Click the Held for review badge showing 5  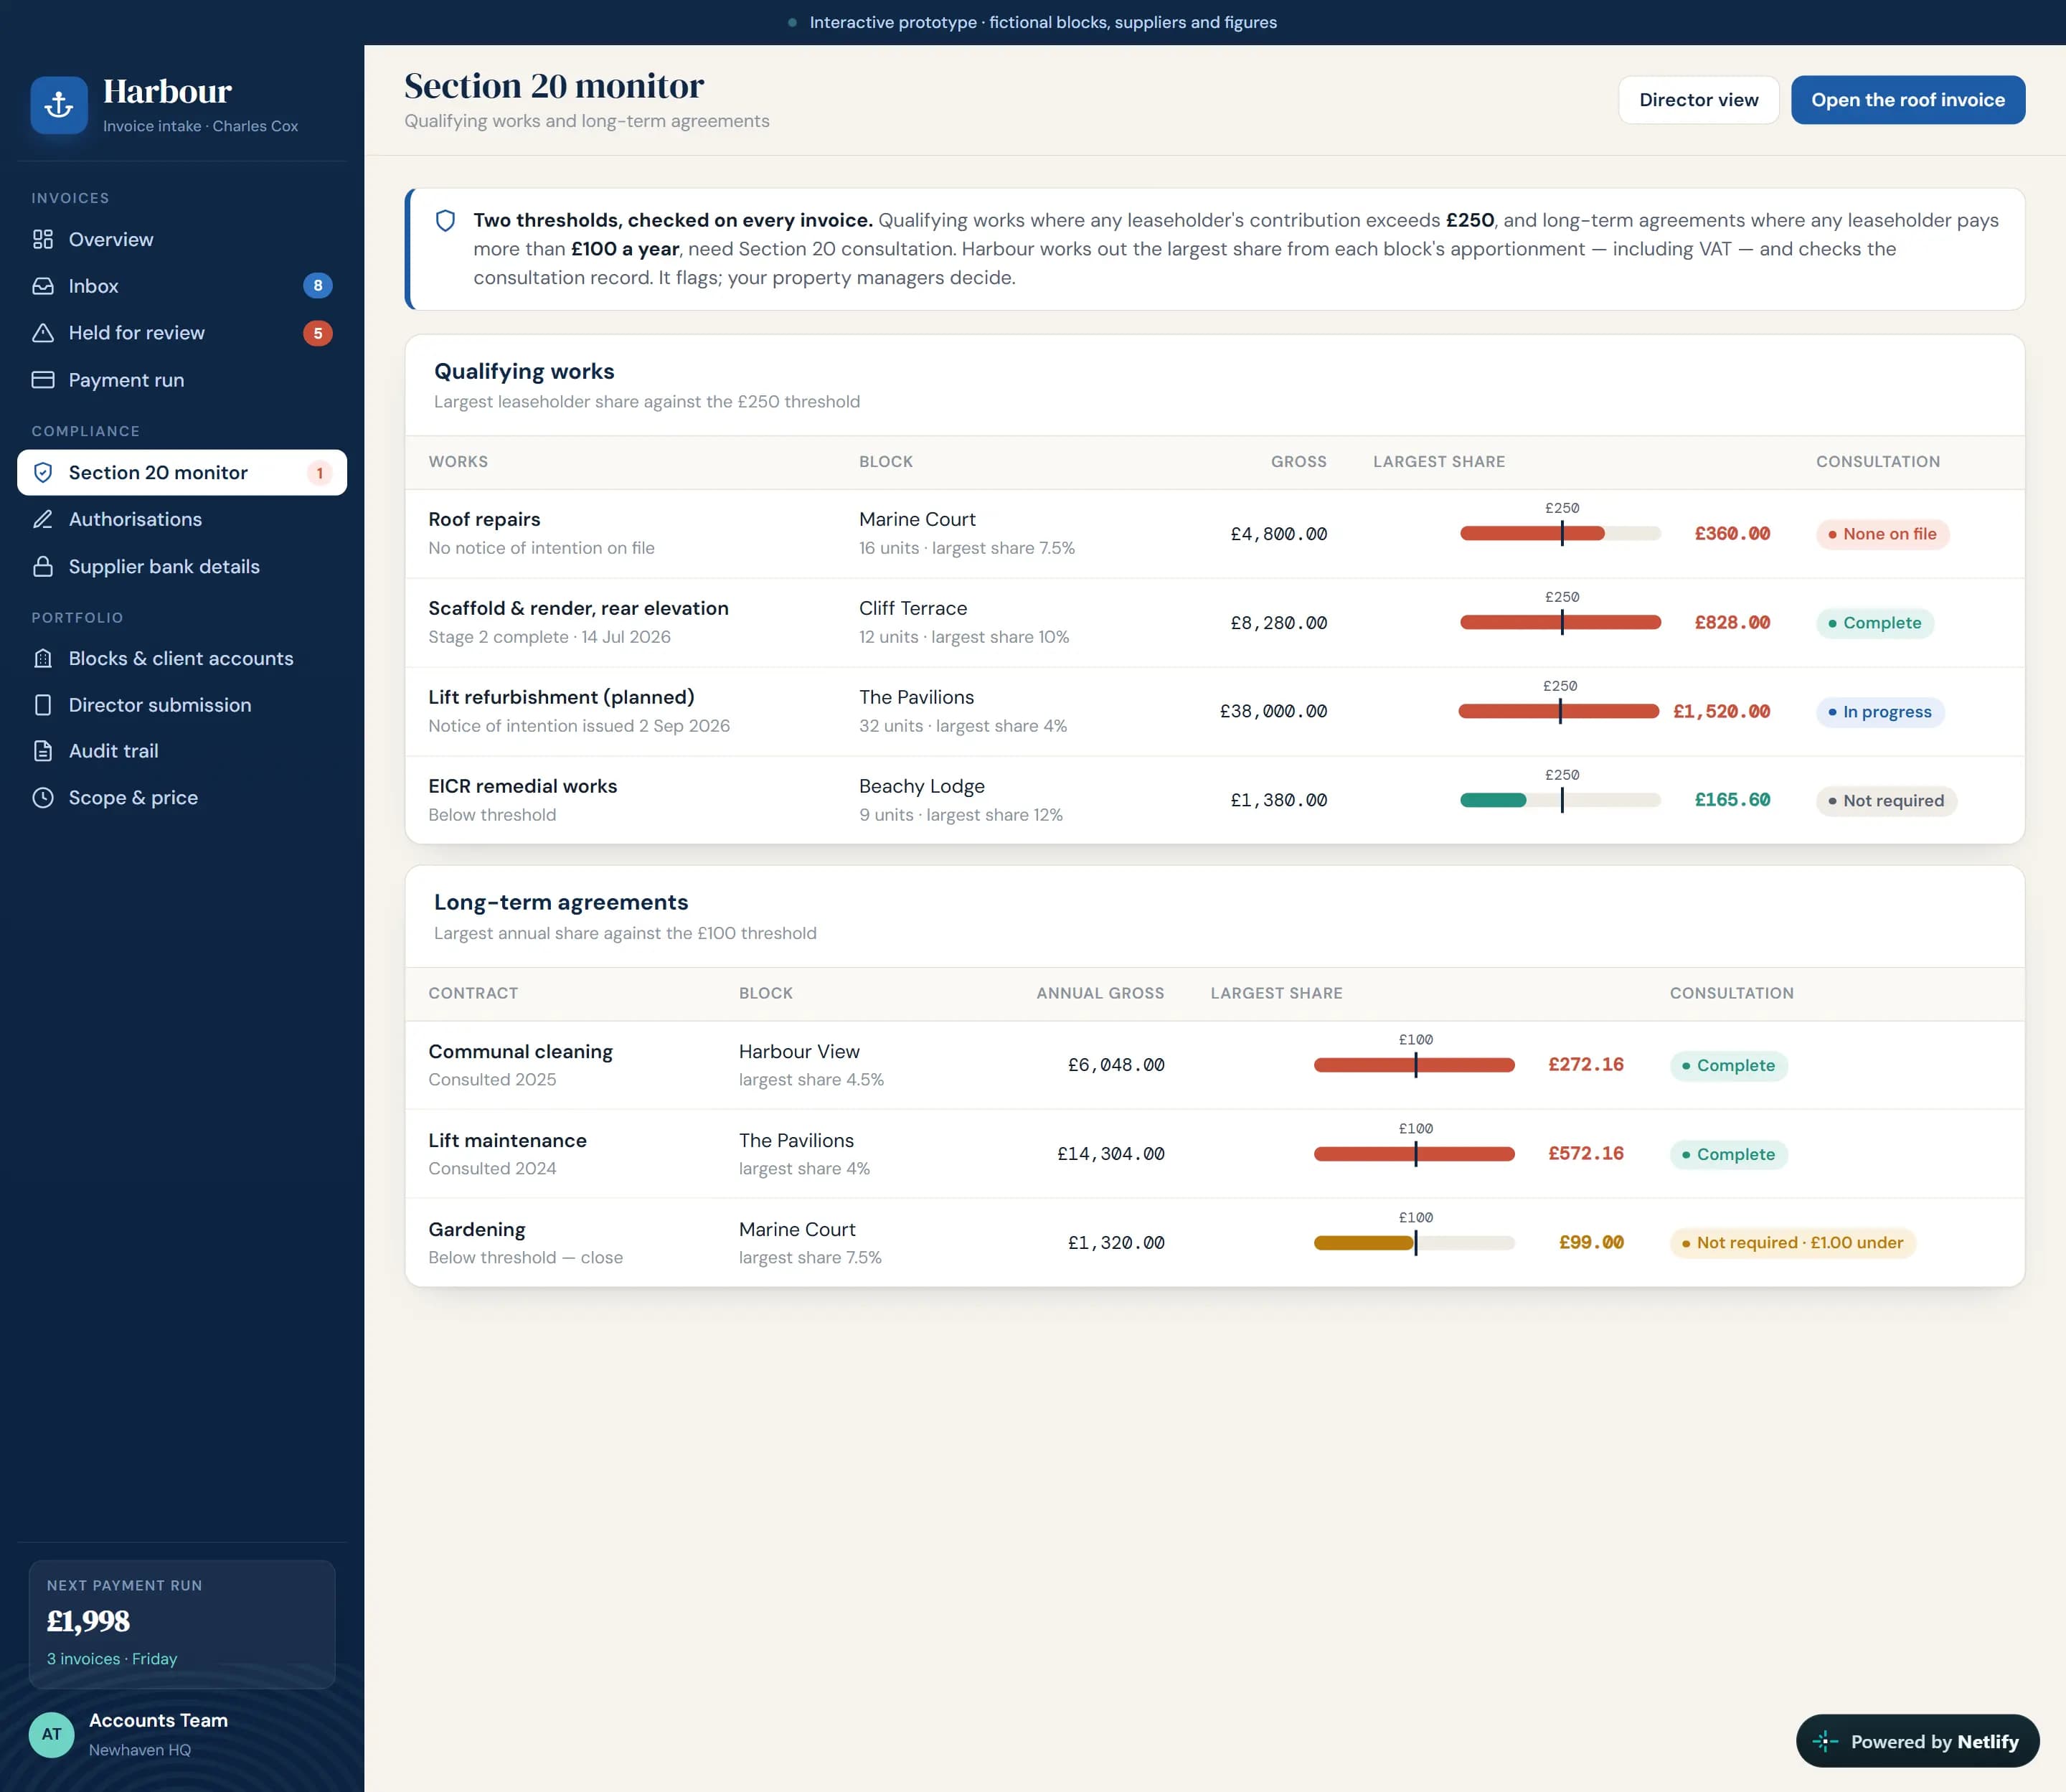point(318,333)
